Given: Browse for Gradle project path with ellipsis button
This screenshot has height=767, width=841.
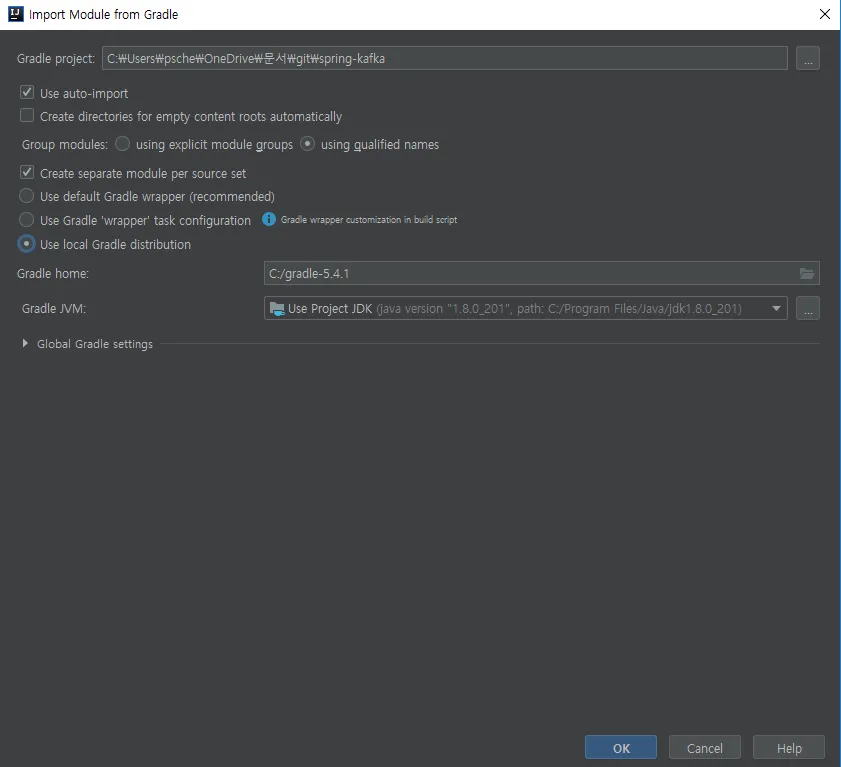Looking at the screenshot, I should pos(808,58).
